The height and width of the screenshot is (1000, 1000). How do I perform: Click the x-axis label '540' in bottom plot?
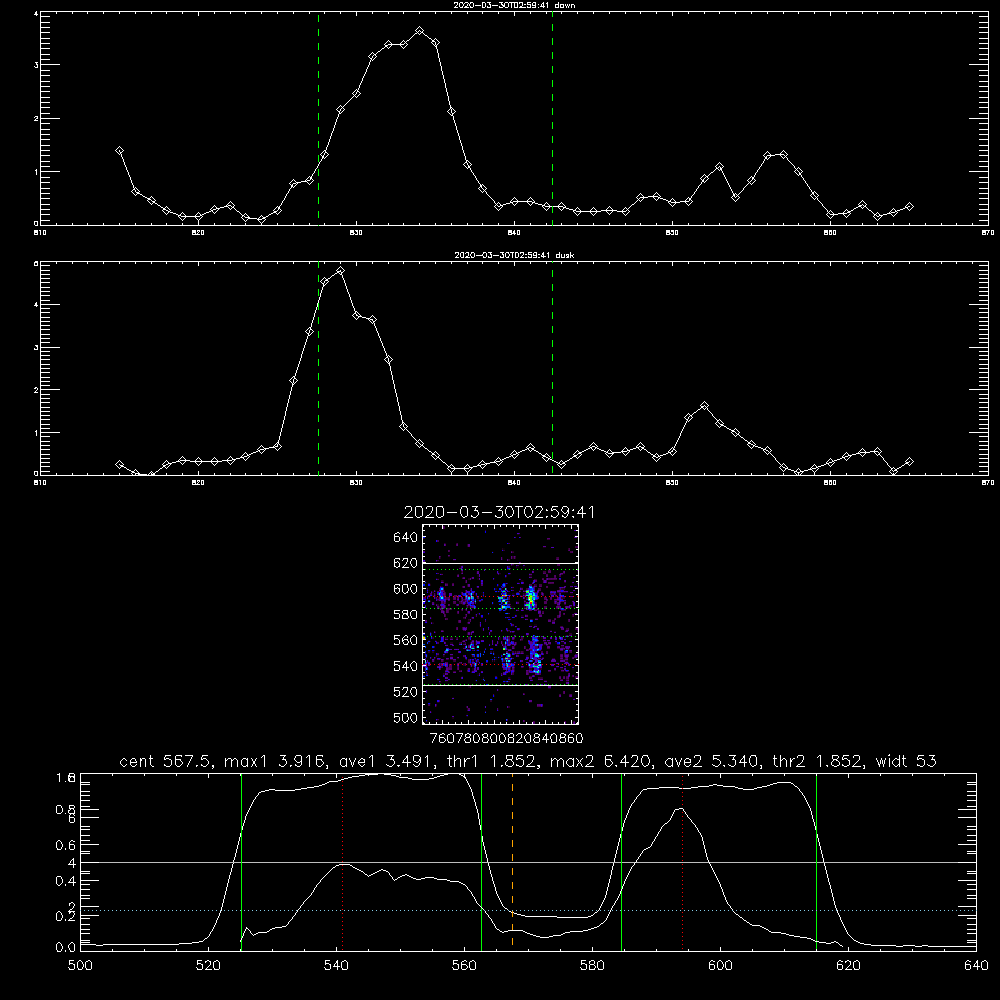point(336,966)
